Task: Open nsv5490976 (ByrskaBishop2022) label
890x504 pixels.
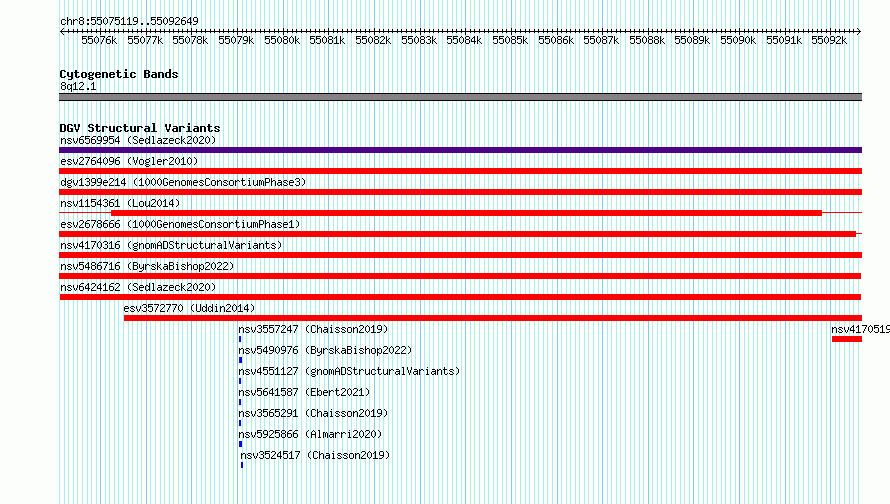Action: [x=325, y=350]
